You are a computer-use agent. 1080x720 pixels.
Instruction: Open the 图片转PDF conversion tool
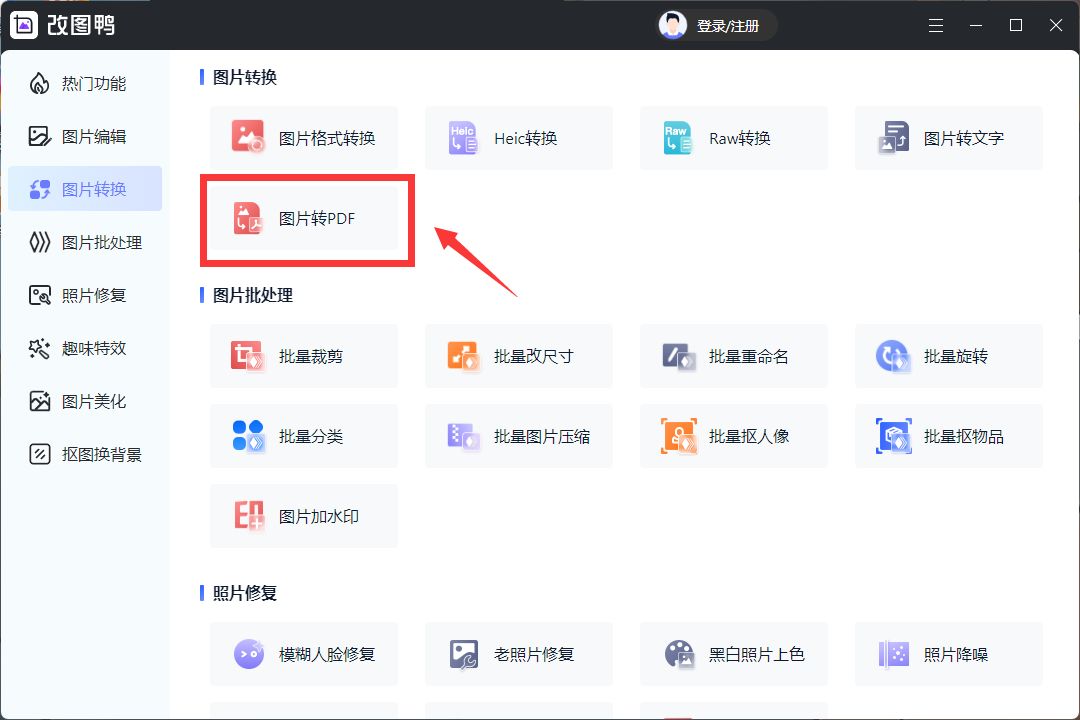coord(304,217)
